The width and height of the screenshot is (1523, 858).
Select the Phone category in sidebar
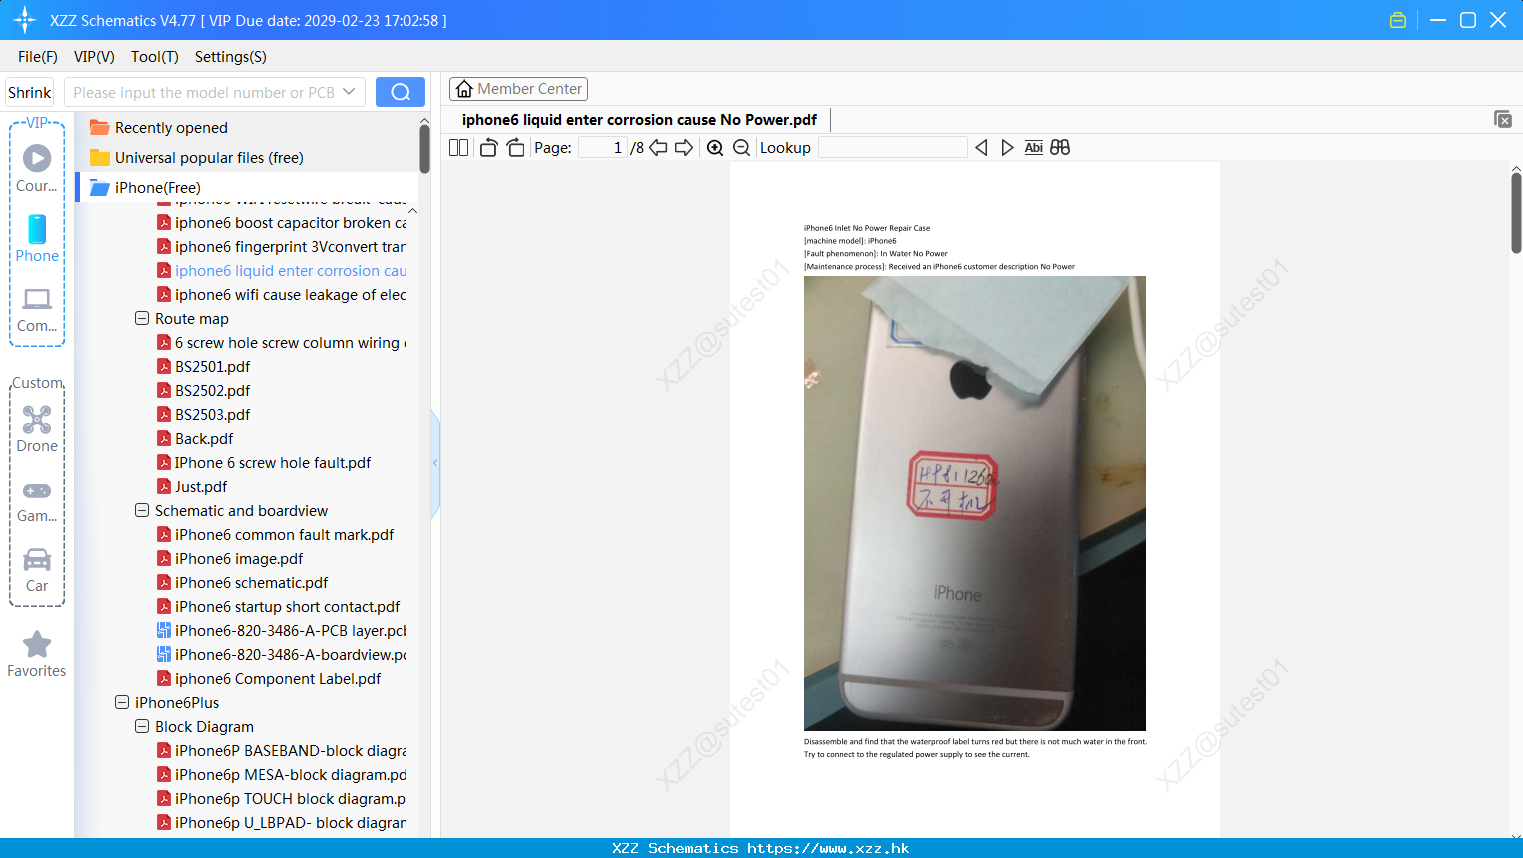coord(37,238)
